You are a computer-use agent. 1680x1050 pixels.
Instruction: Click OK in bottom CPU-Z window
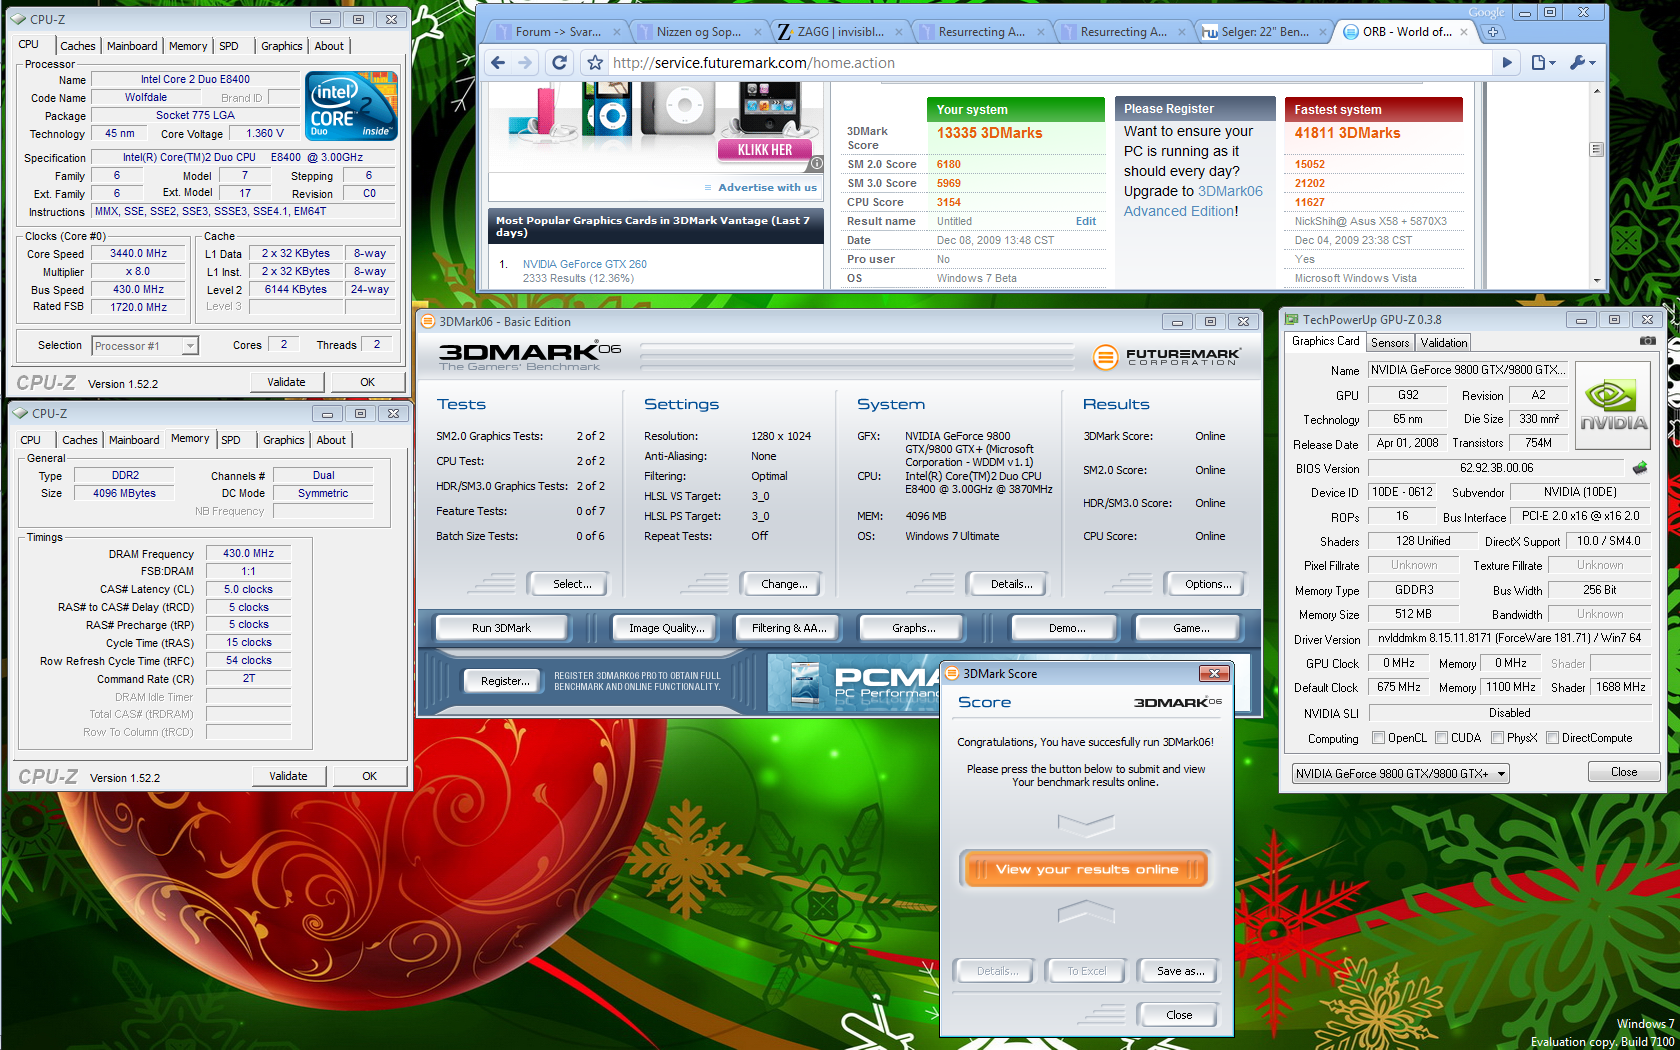click(x=369, y=776)
